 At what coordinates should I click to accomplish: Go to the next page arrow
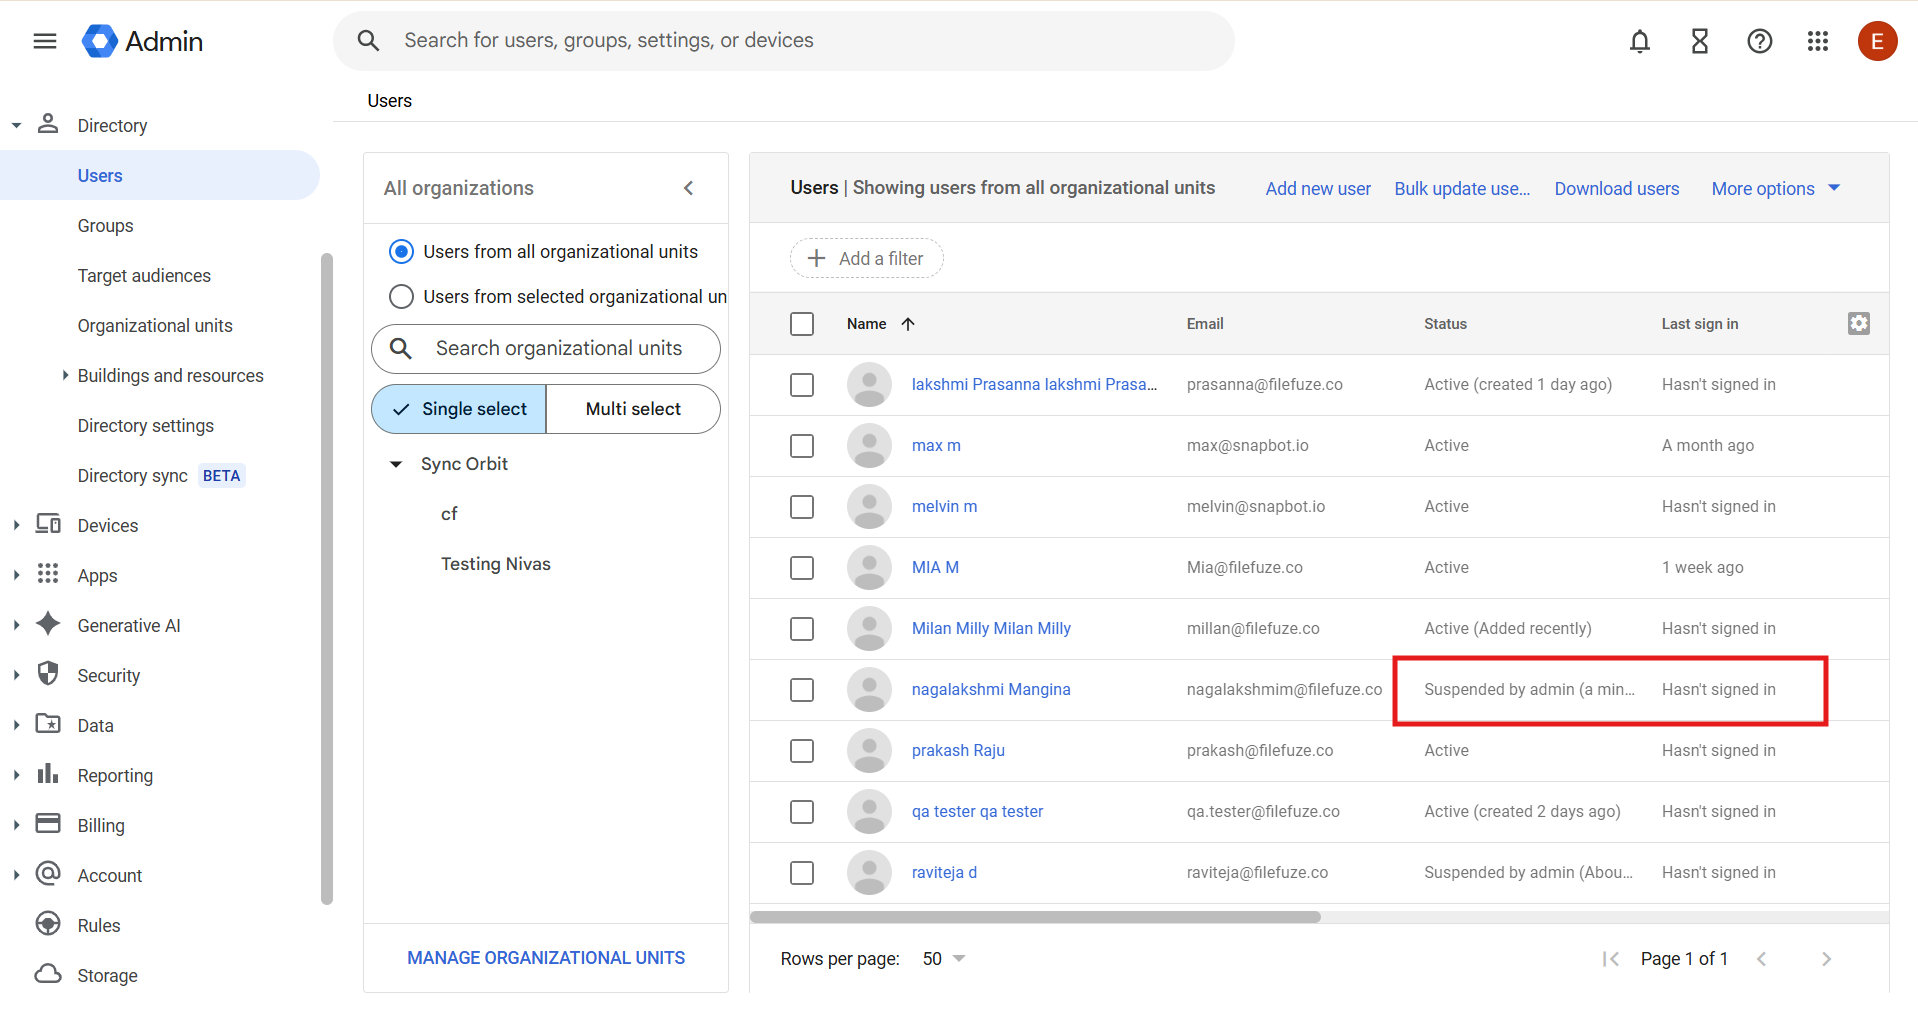point(1826,959)
